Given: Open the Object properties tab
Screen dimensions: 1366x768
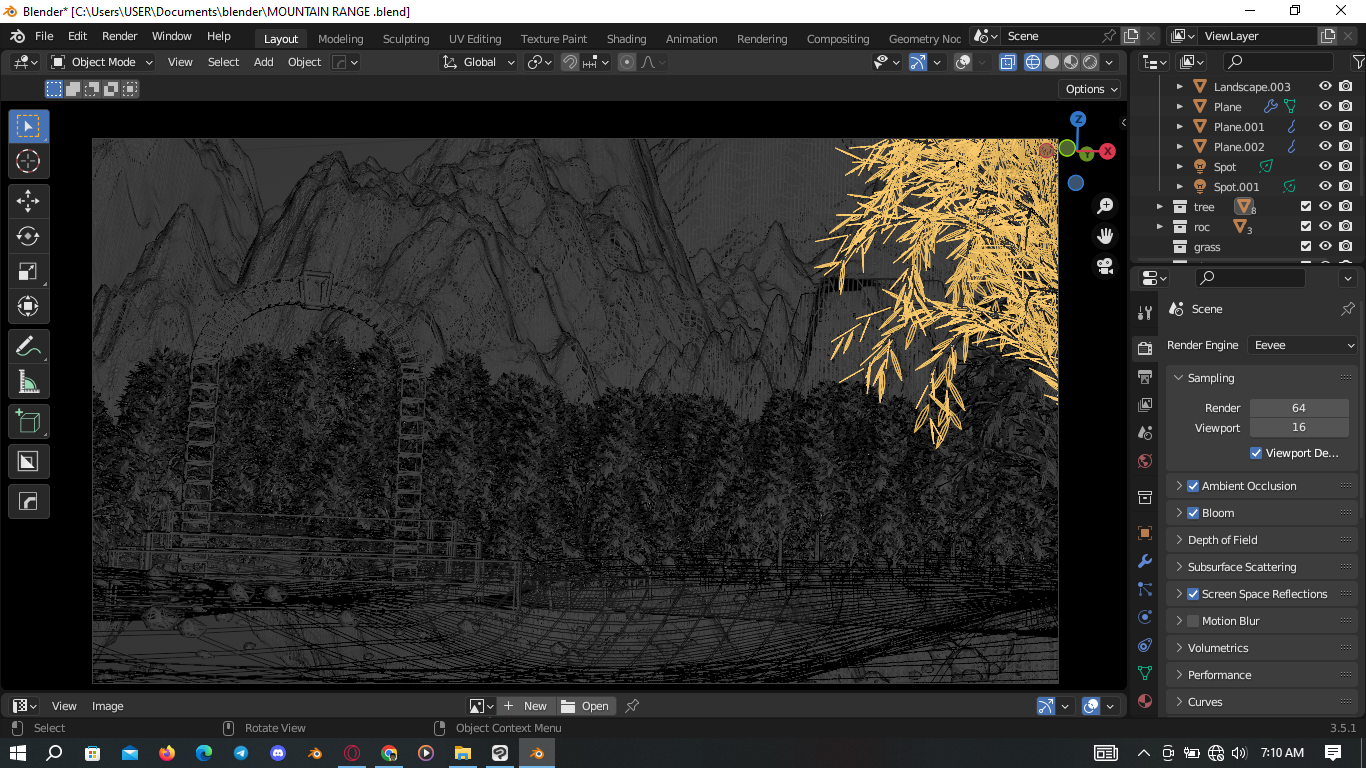Looking at the screenshot, I should (1145, 533).
